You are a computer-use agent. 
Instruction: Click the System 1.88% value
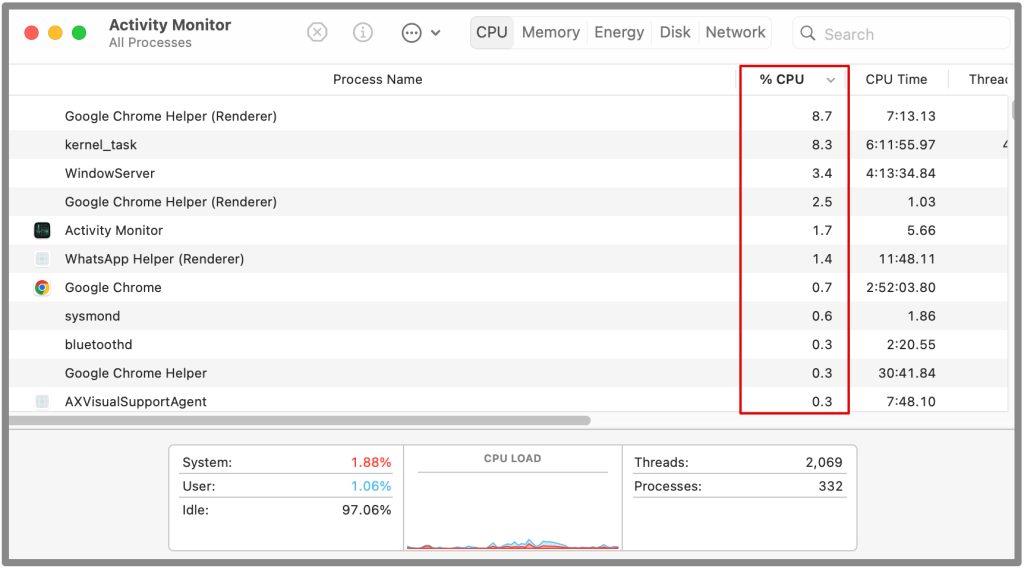(371, 462)
